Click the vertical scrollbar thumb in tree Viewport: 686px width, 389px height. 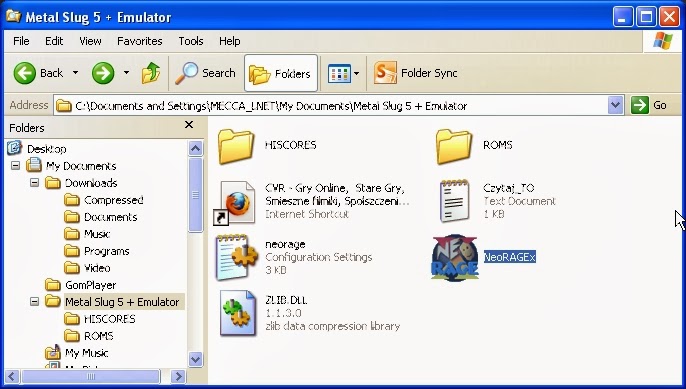(x=196, y=195)
